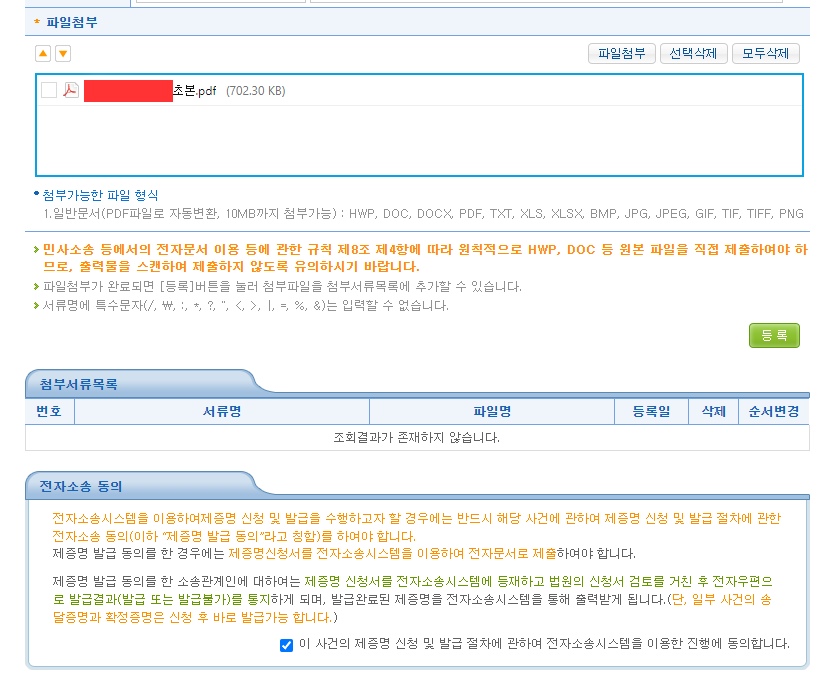Click the 파일명 column header
822x690 pixels.
(491, 411)
